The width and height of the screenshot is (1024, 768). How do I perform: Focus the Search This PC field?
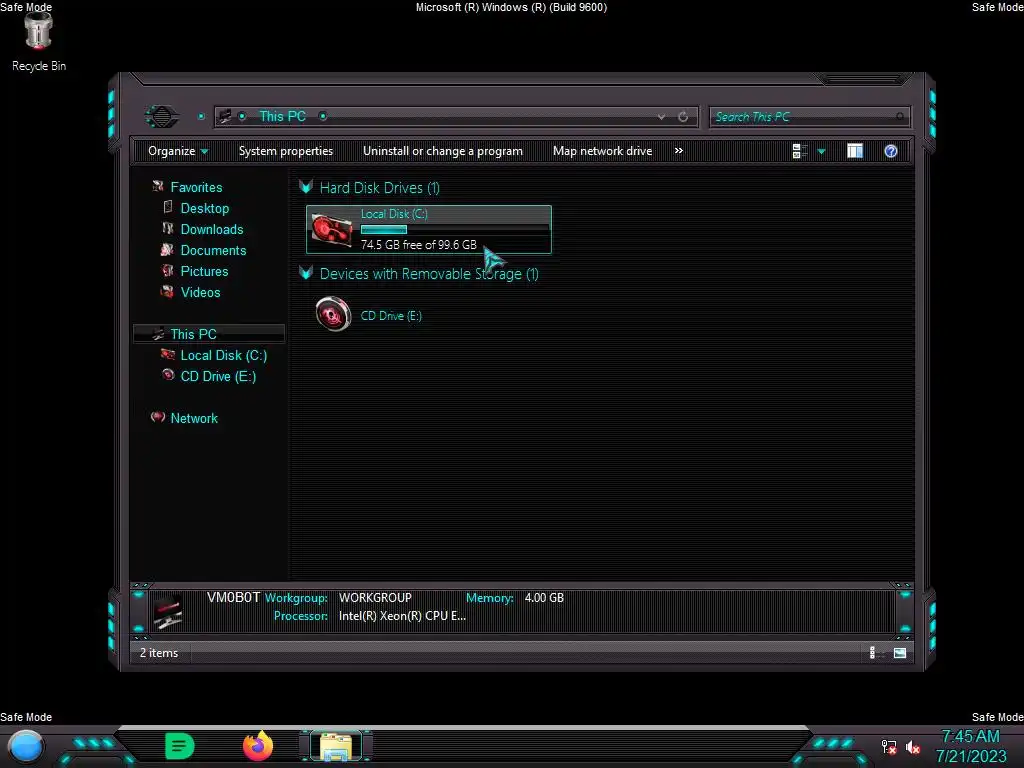click(x=808, y=117)
